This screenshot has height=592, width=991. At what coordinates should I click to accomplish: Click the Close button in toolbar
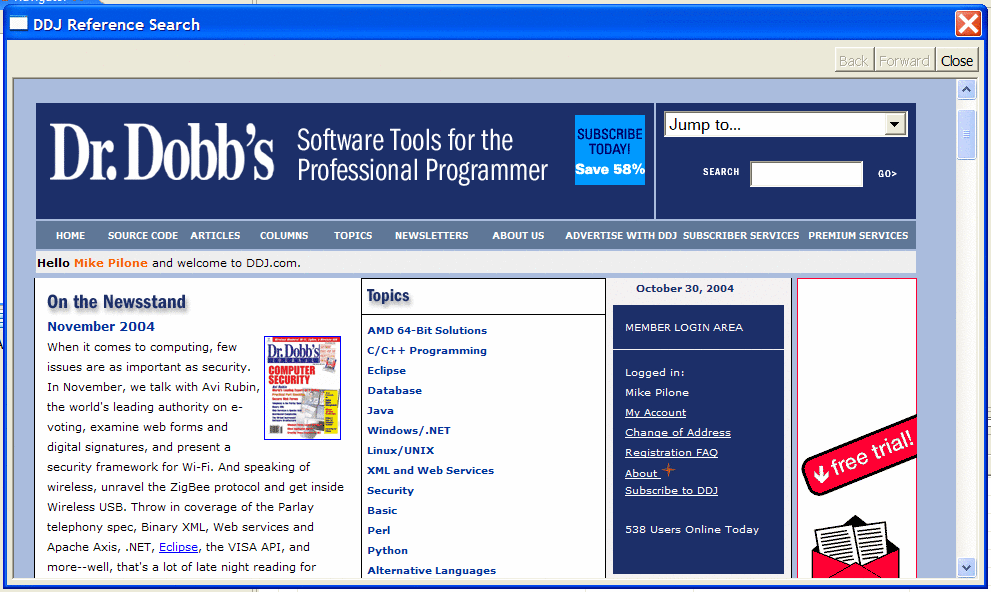(956, 60)
